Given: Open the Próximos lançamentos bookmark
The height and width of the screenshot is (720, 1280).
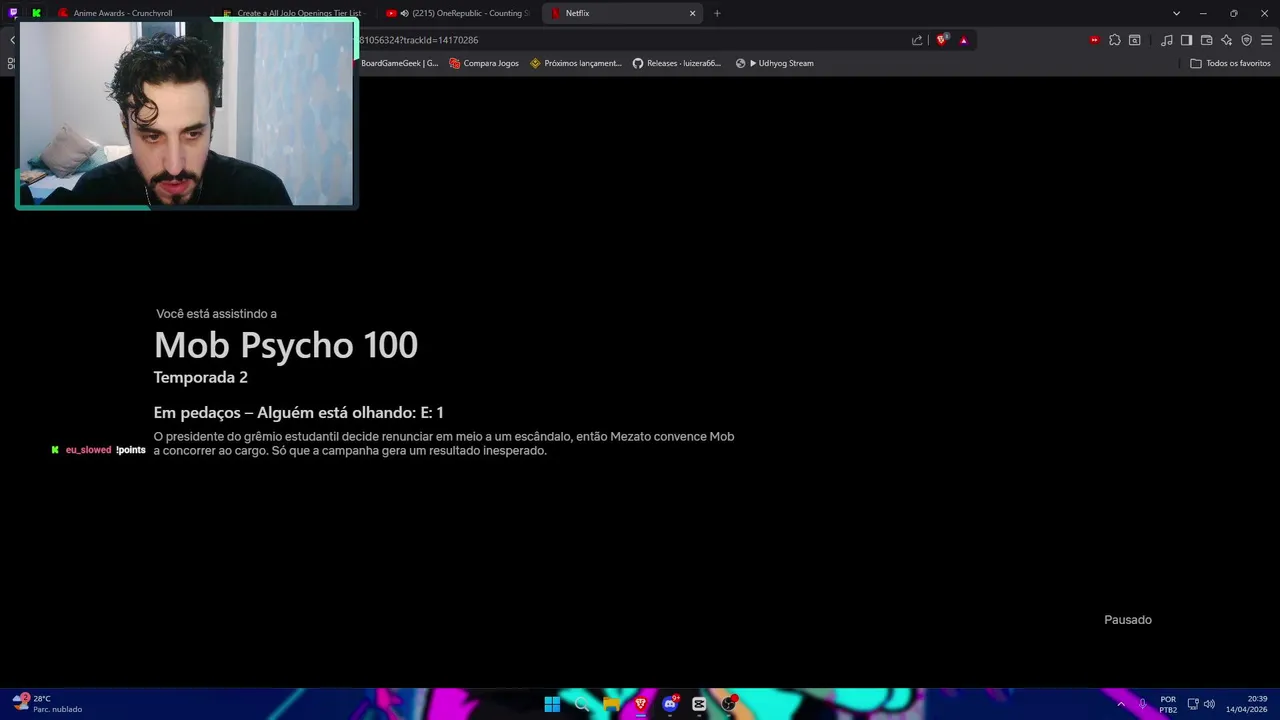Looking at the screenshot, I should [x=576, y=63].
